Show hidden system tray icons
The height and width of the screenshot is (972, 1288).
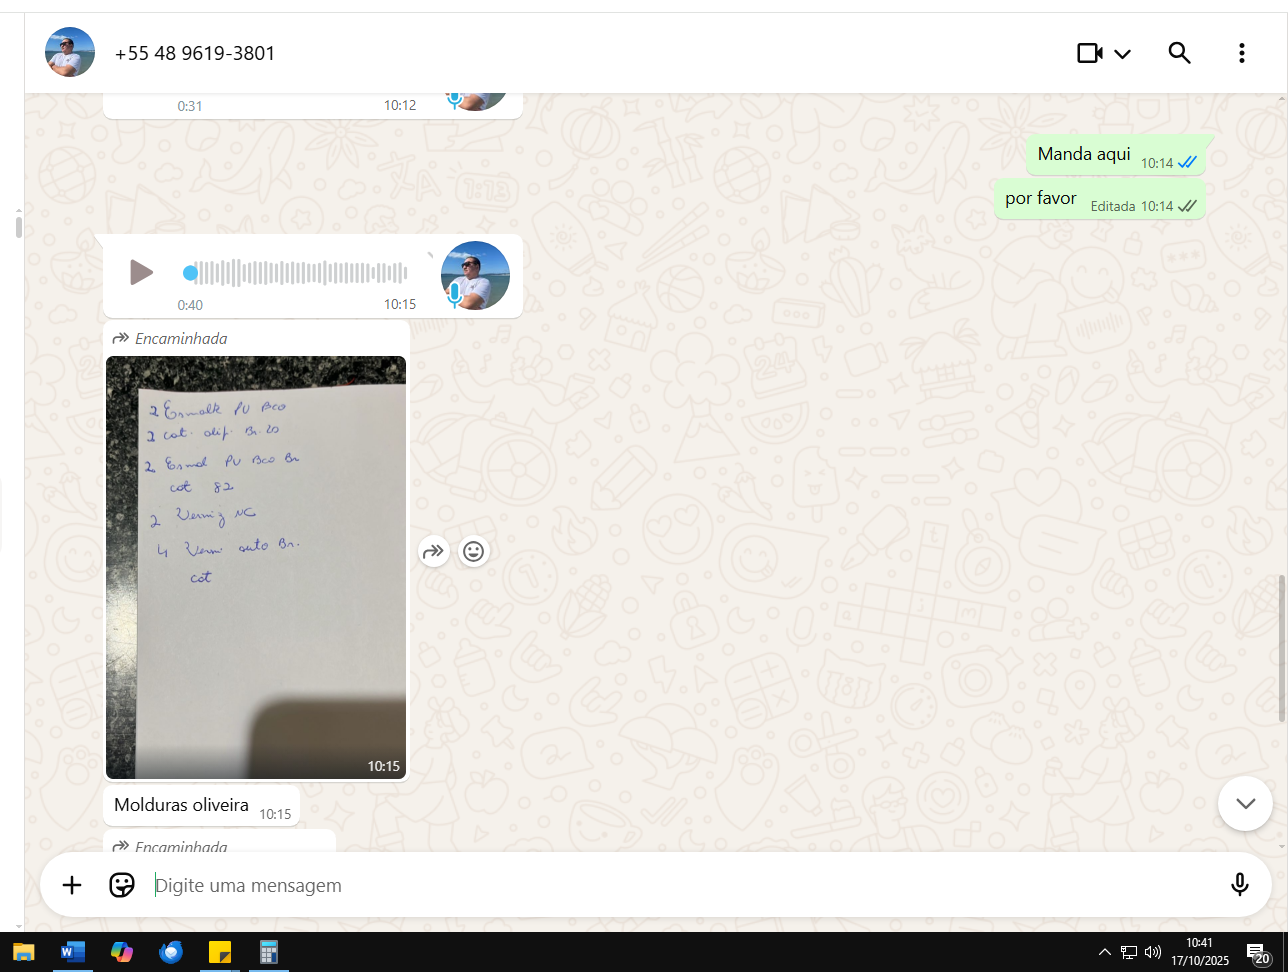click(1104, 952)
